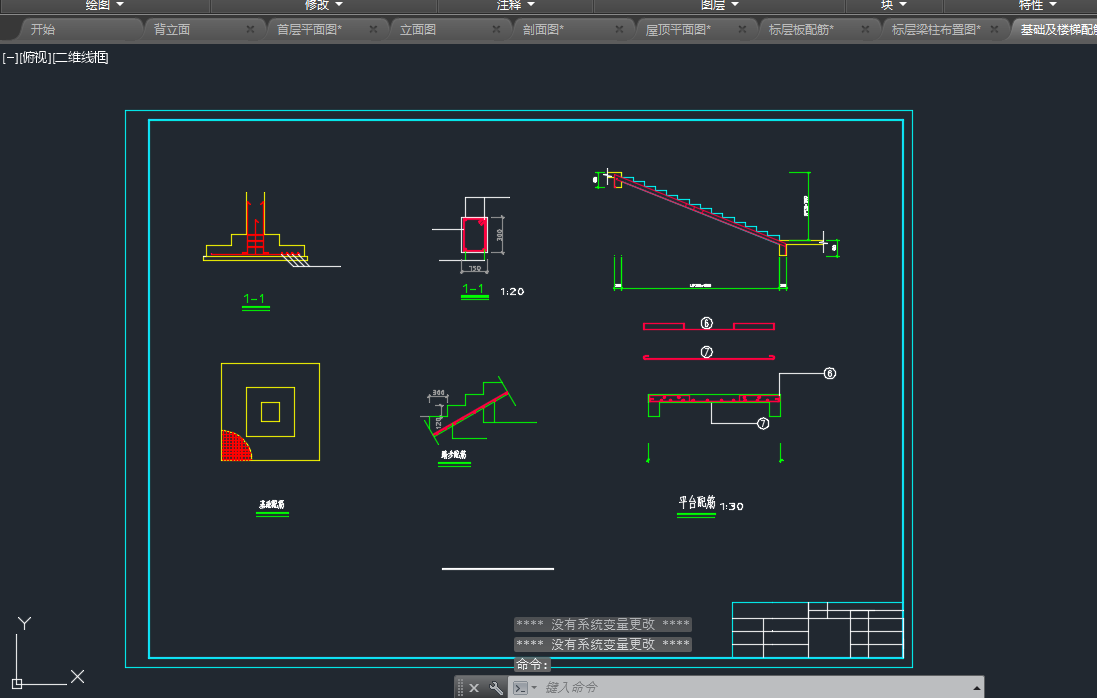
Task: Select the green 1-1 label under foundation section
Action: (255, 299)
